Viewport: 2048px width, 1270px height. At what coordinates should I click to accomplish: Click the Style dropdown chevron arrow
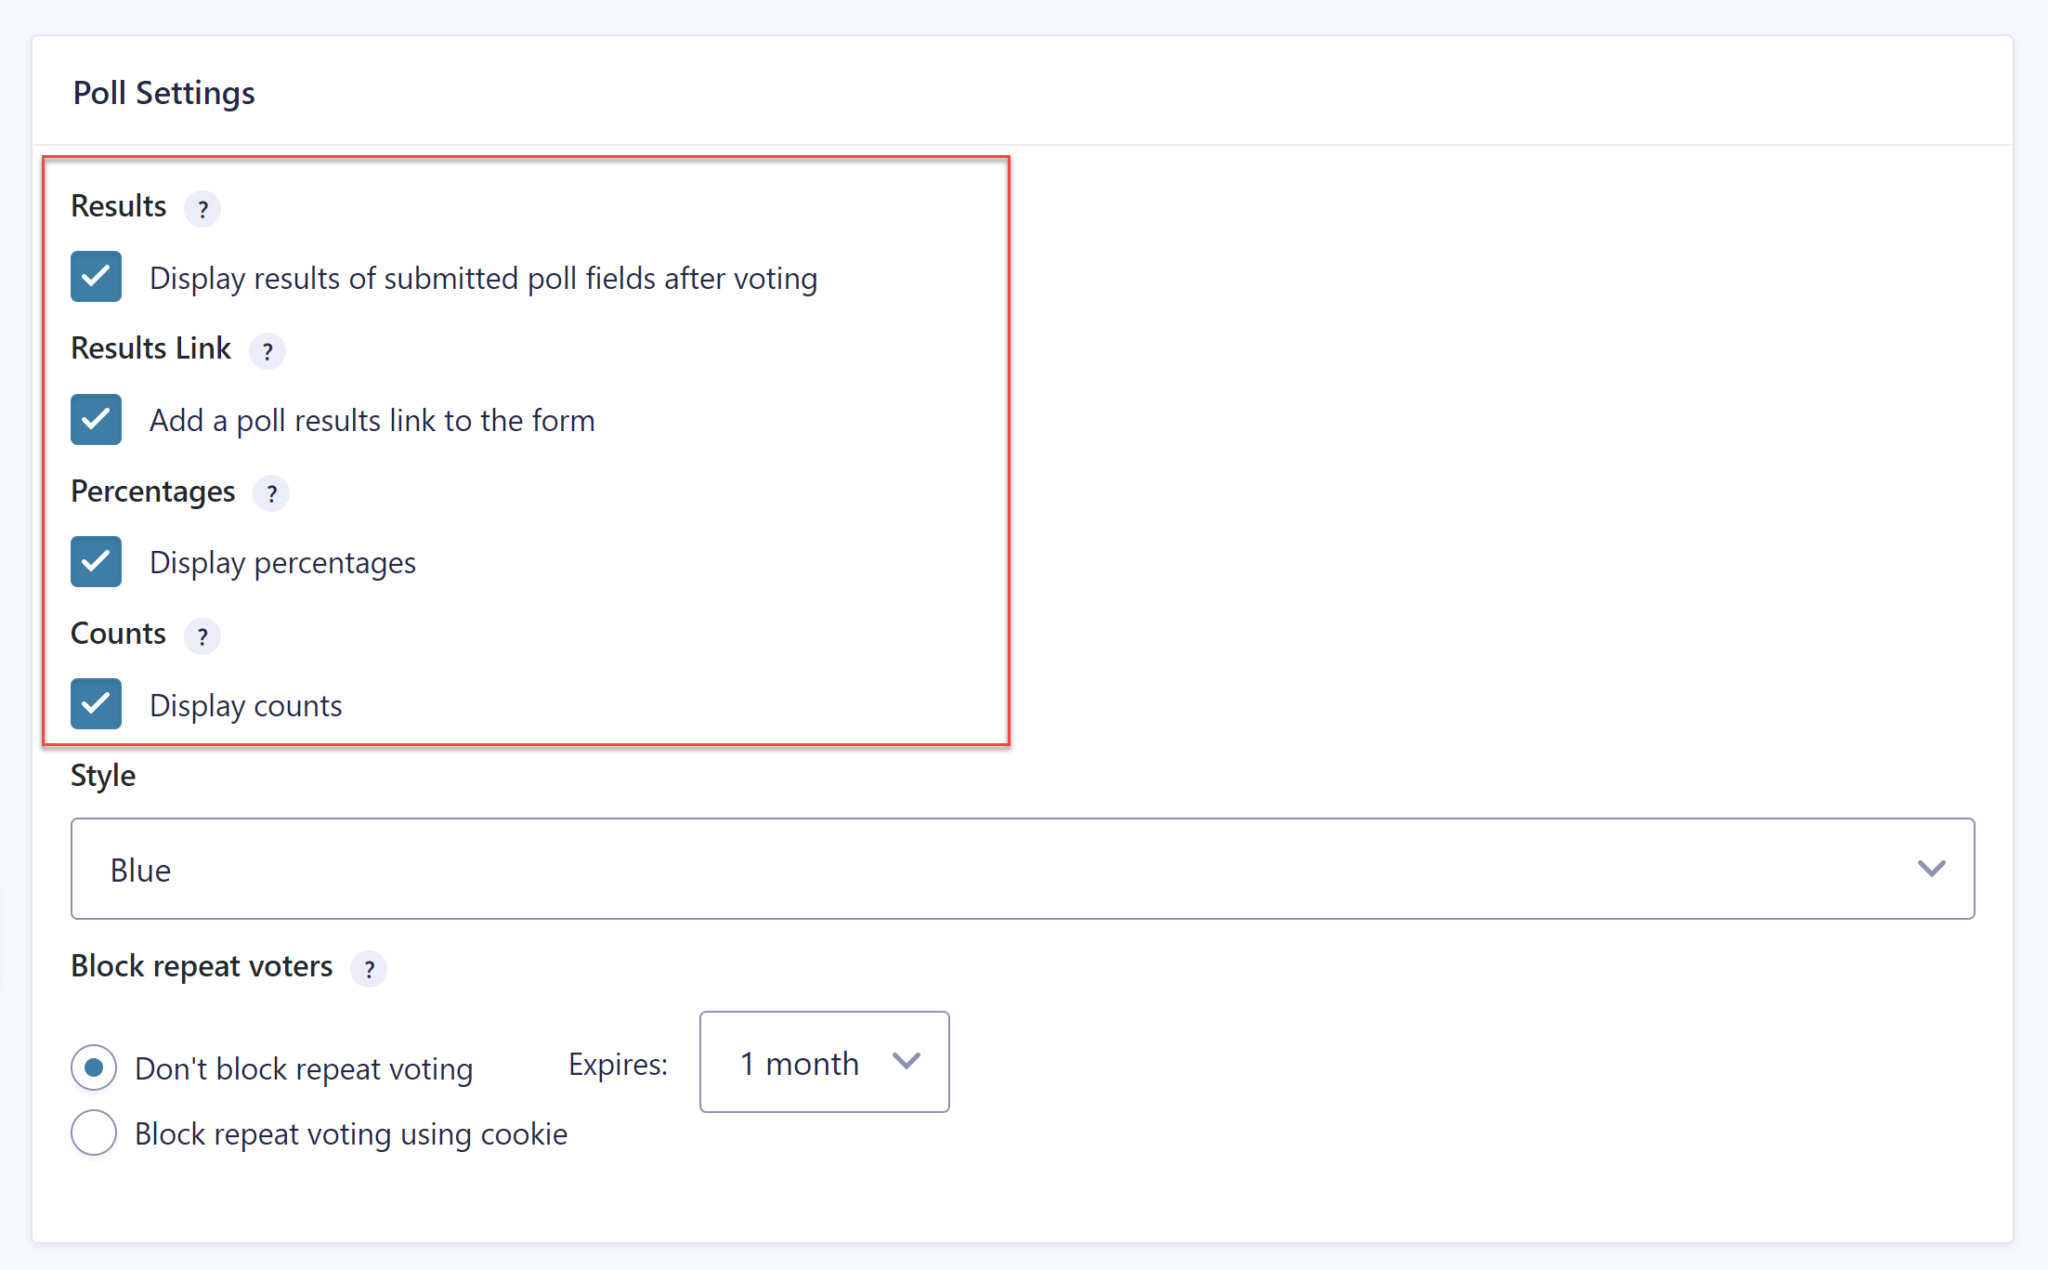[x=1933, y=868]
